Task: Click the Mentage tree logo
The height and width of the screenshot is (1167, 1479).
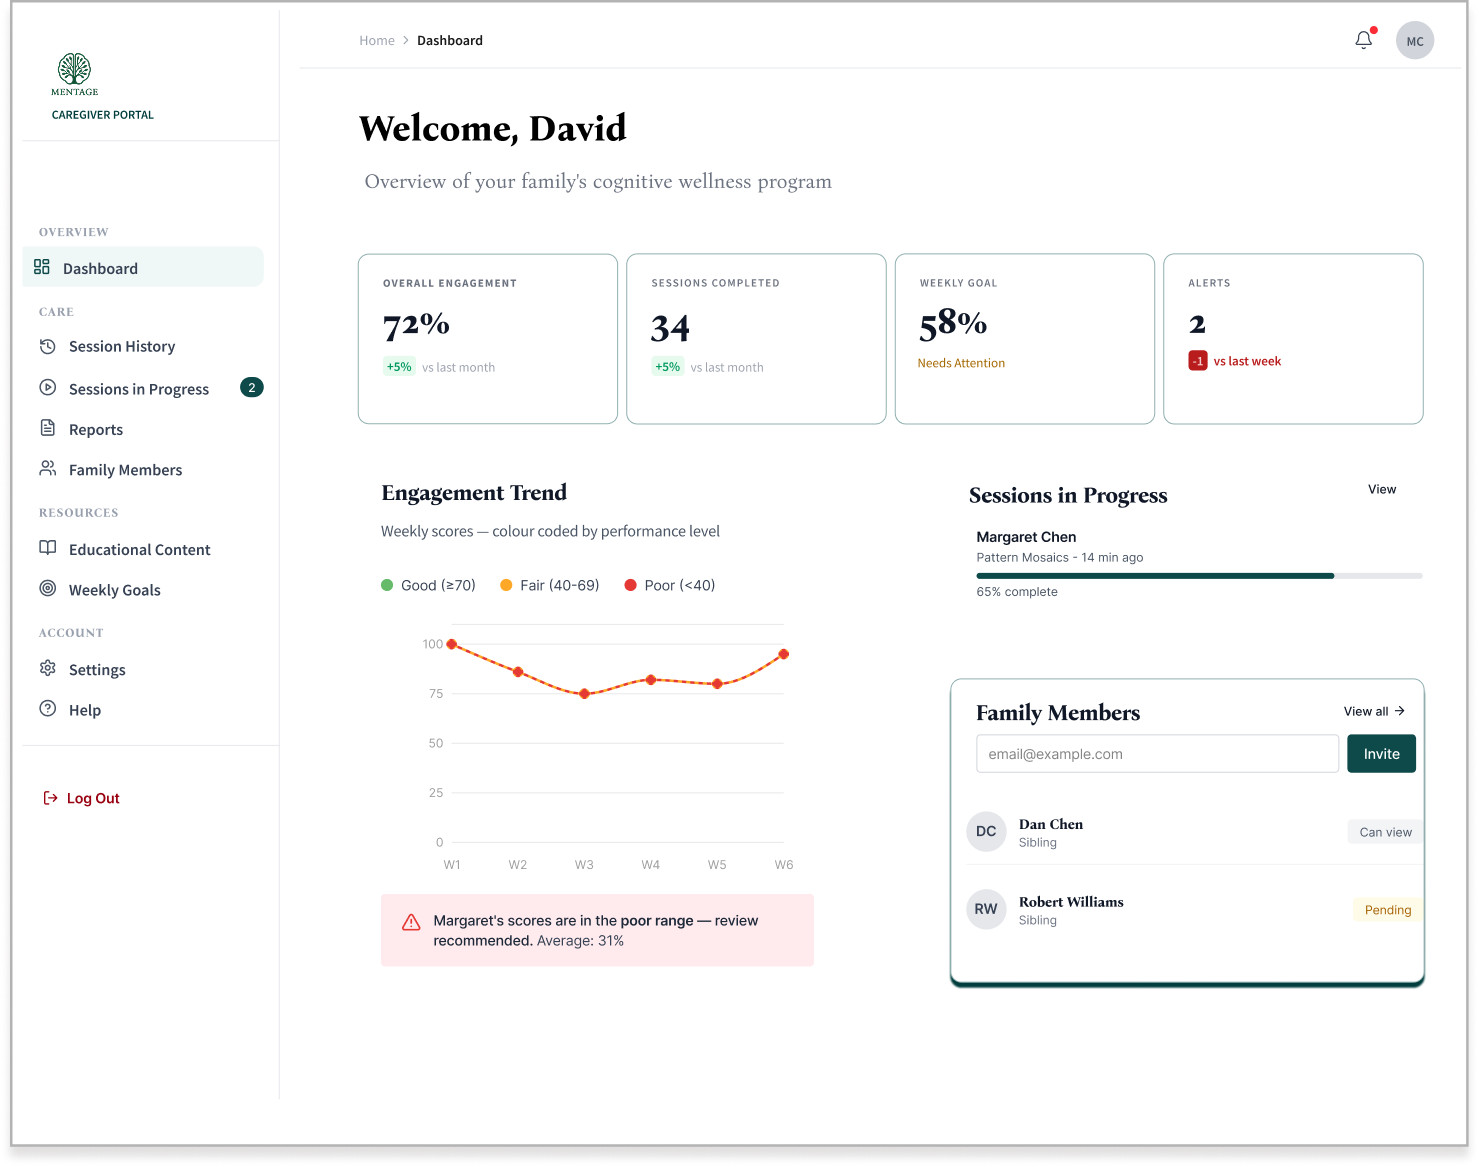Action: pos(75,69)
